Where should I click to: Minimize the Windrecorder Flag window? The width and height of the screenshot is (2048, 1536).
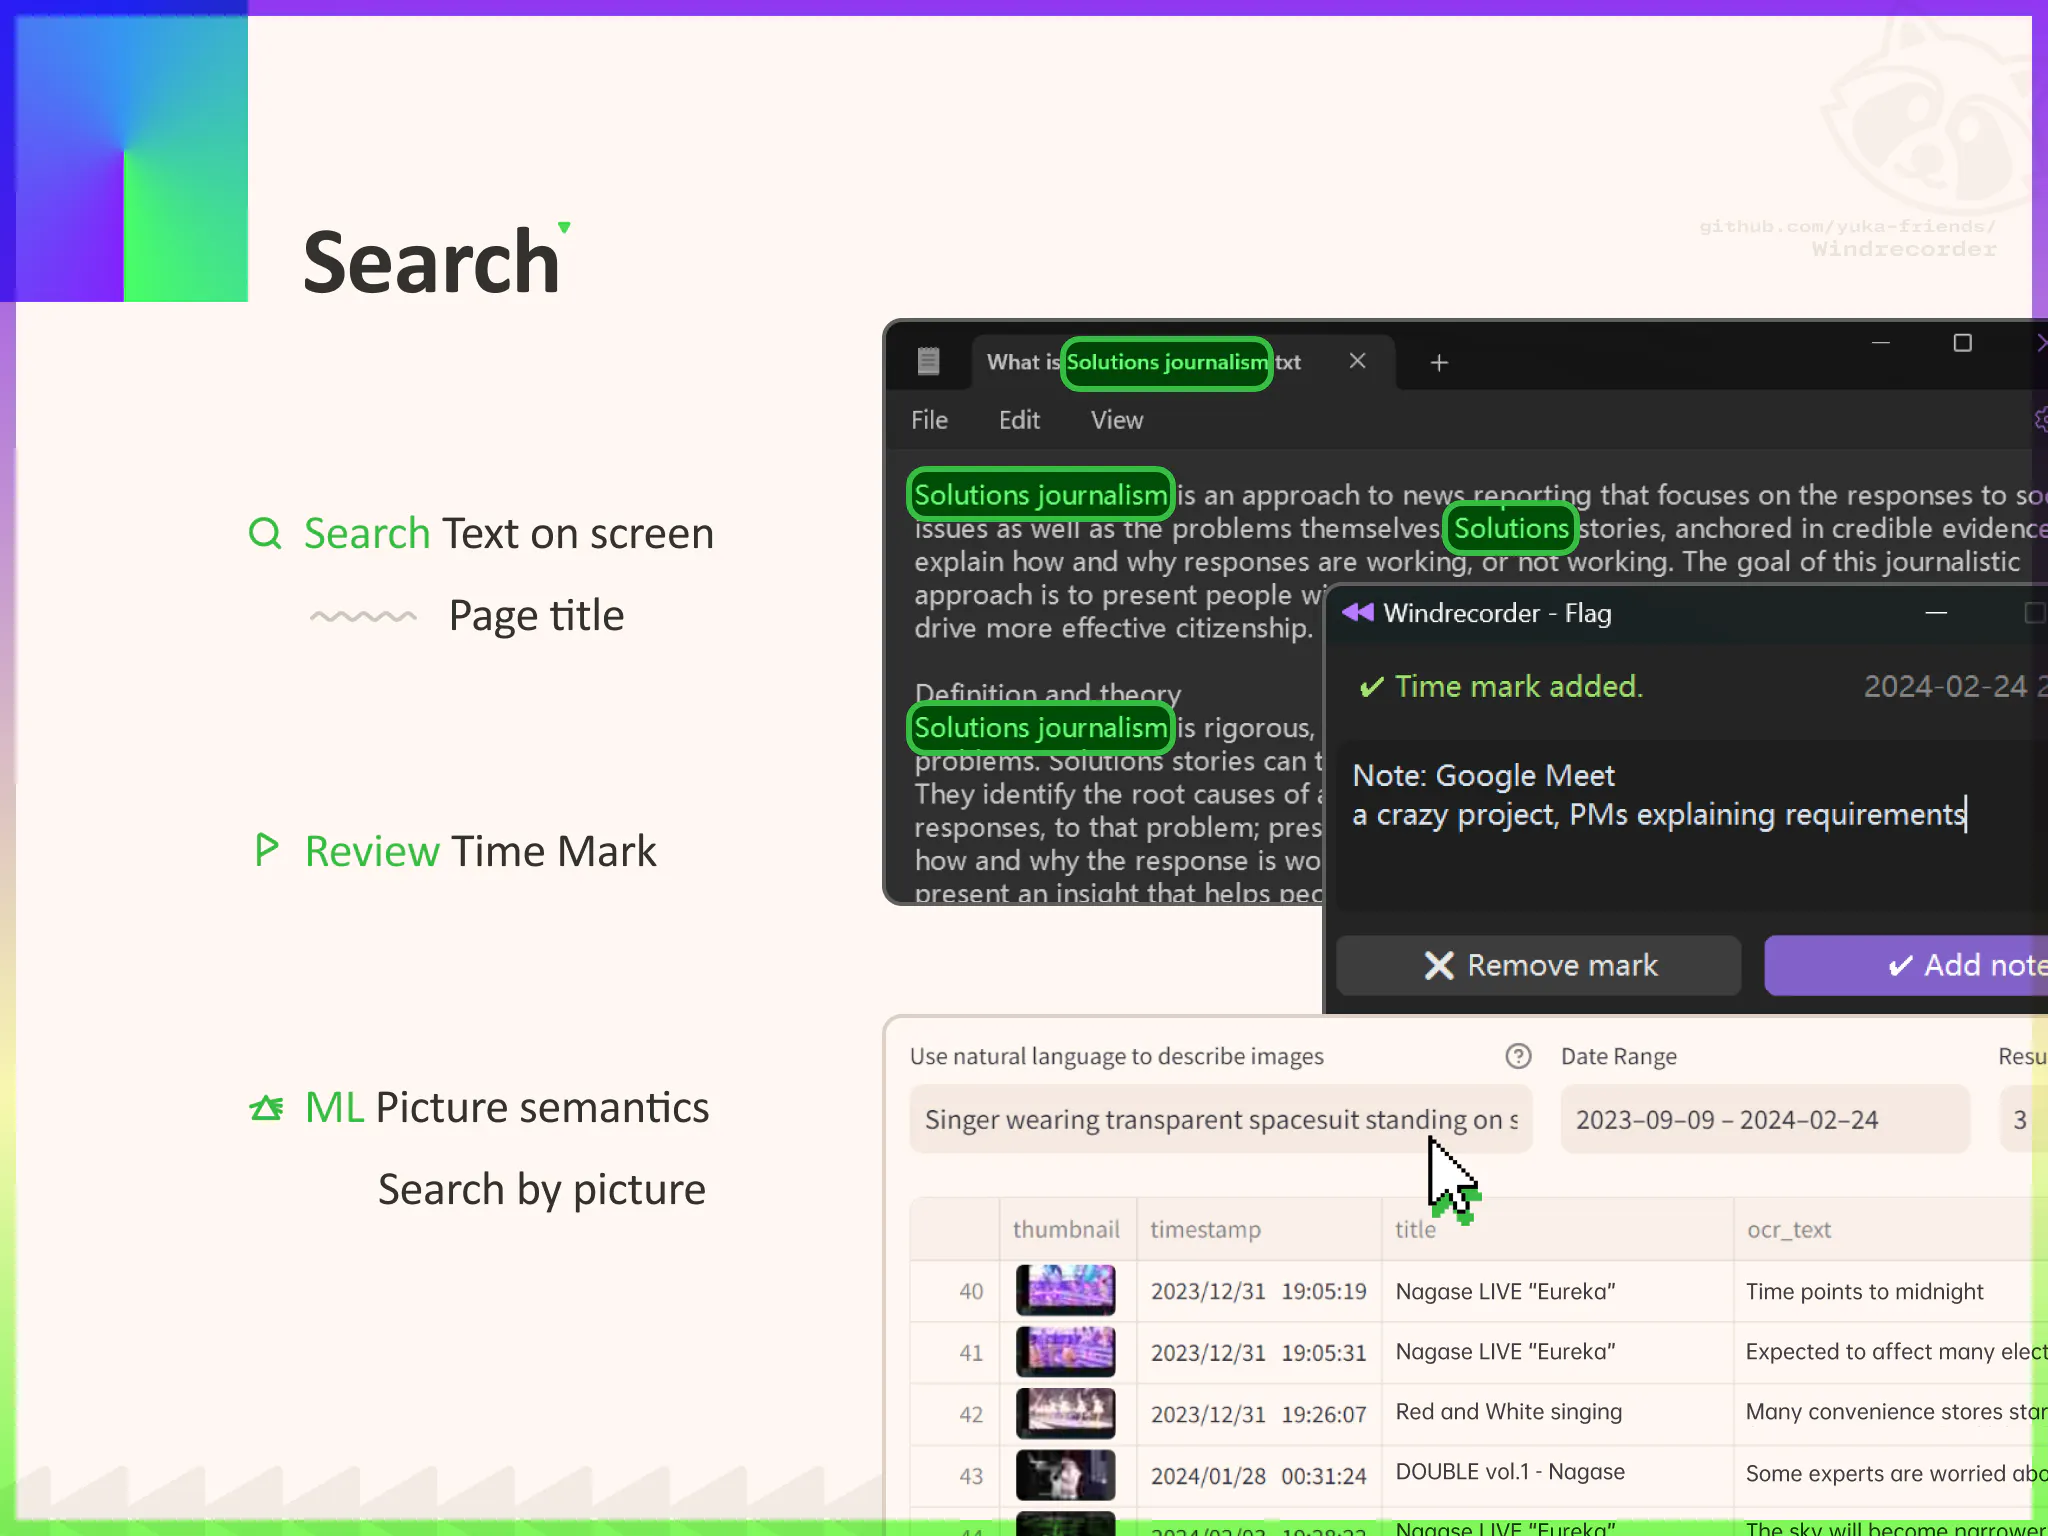click(x=1936, y=612)
